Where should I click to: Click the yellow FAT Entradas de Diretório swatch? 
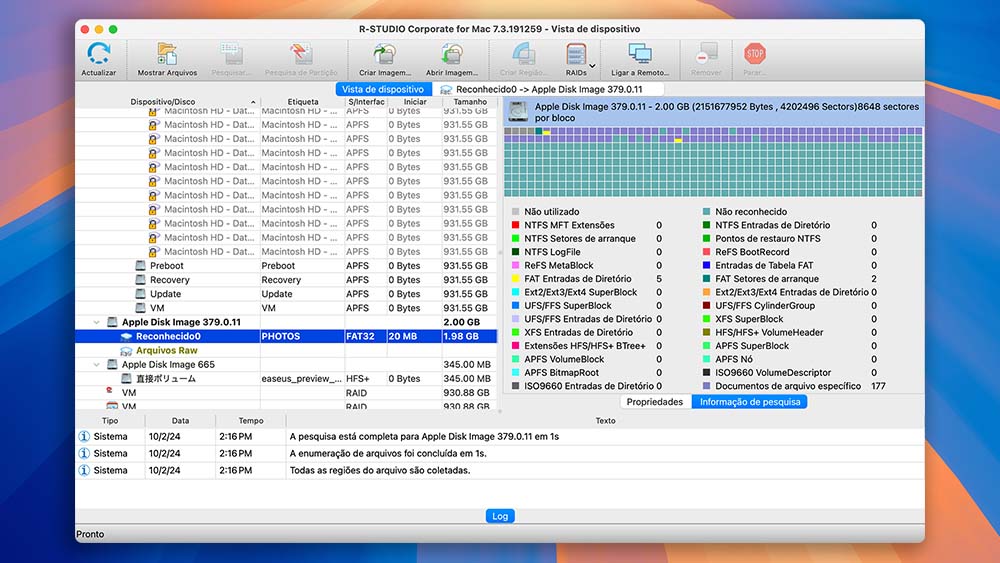point(515,279)
